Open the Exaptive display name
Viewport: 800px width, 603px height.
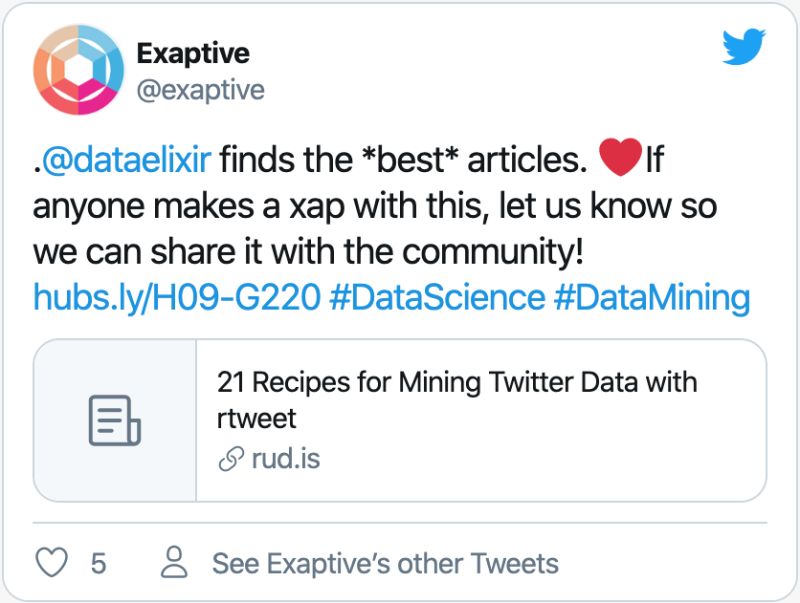192,52
